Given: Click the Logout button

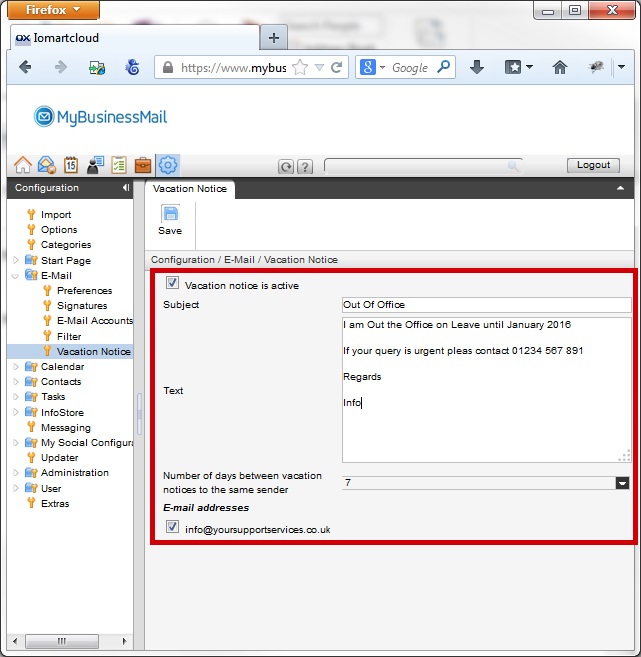Looking at the screenshot, I should point(593,166).
